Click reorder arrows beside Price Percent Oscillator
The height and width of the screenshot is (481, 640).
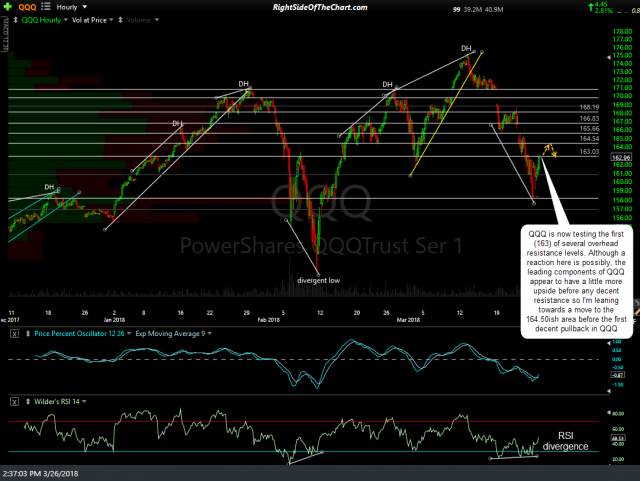28,334
